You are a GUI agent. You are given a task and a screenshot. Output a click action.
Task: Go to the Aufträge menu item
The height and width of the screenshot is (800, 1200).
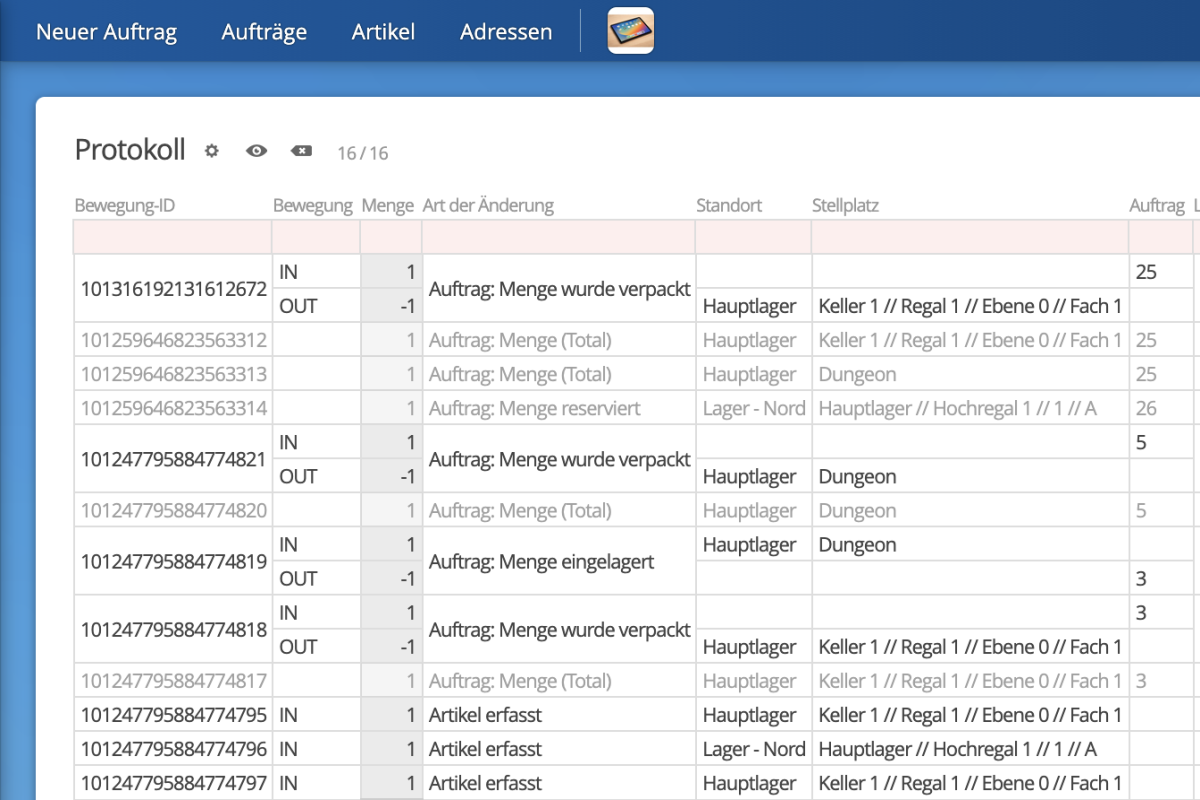(x=264, y=32)
